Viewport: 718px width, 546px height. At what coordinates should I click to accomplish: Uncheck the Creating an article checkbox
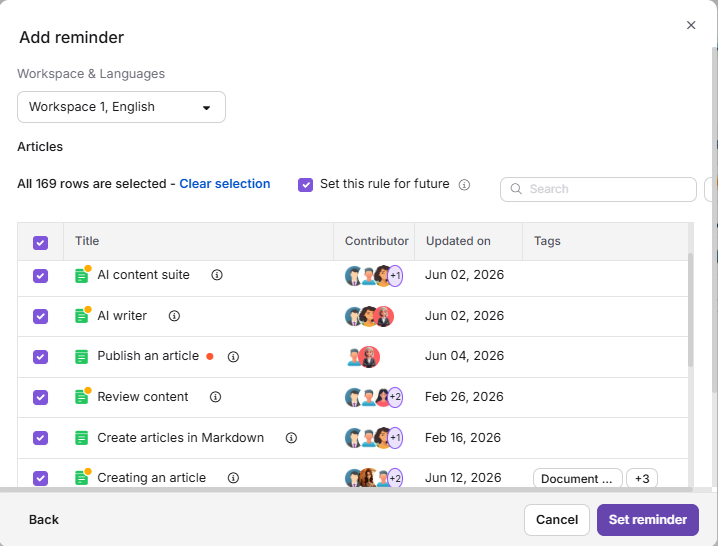pyautogui.click(x=40, y=478)
